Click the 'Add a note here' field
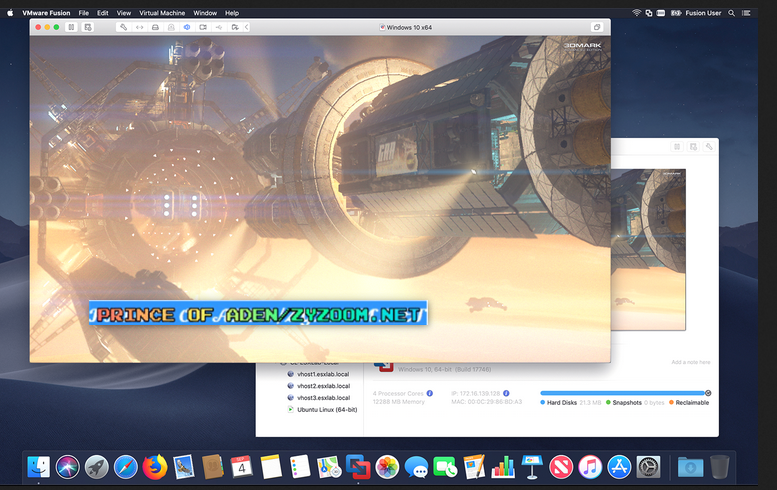Screen dimensions: 777x490 tap(691, 362)
